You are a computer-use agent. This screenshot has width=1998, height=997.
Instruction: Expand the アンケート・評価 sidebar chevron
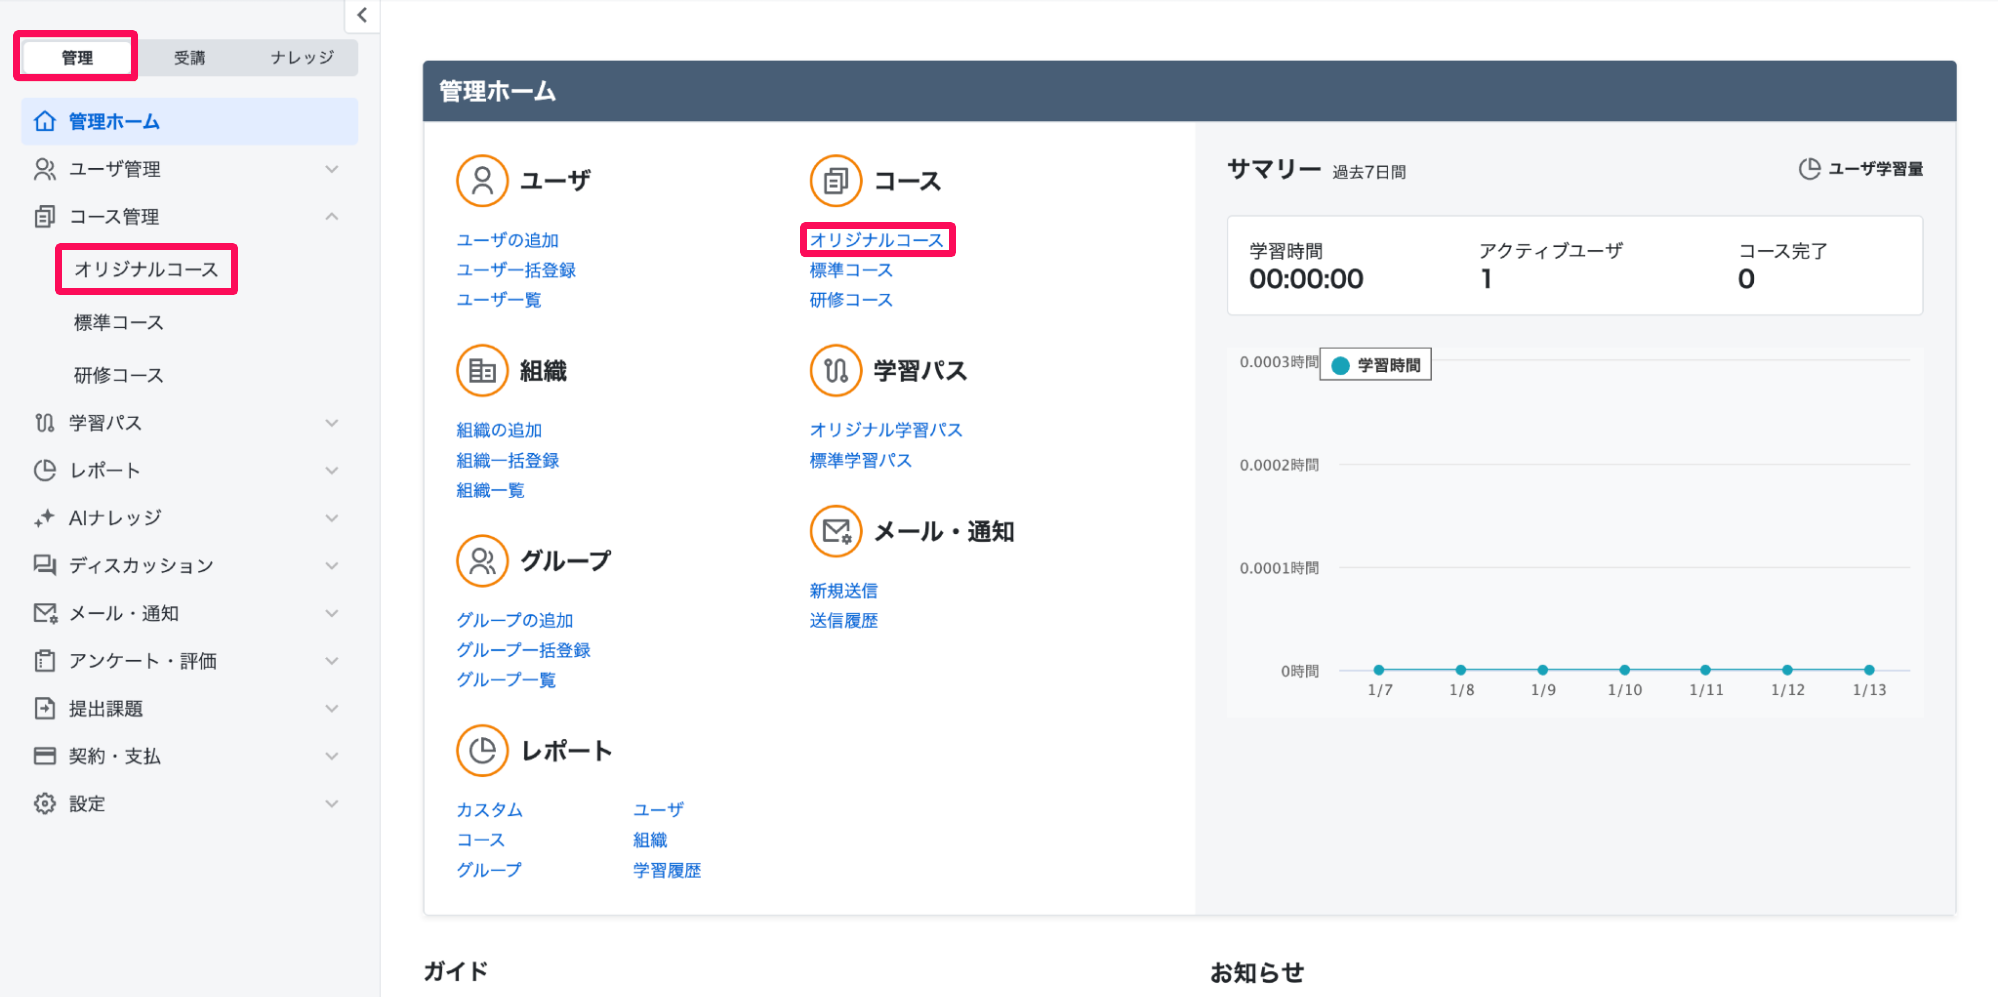point(332,661)
